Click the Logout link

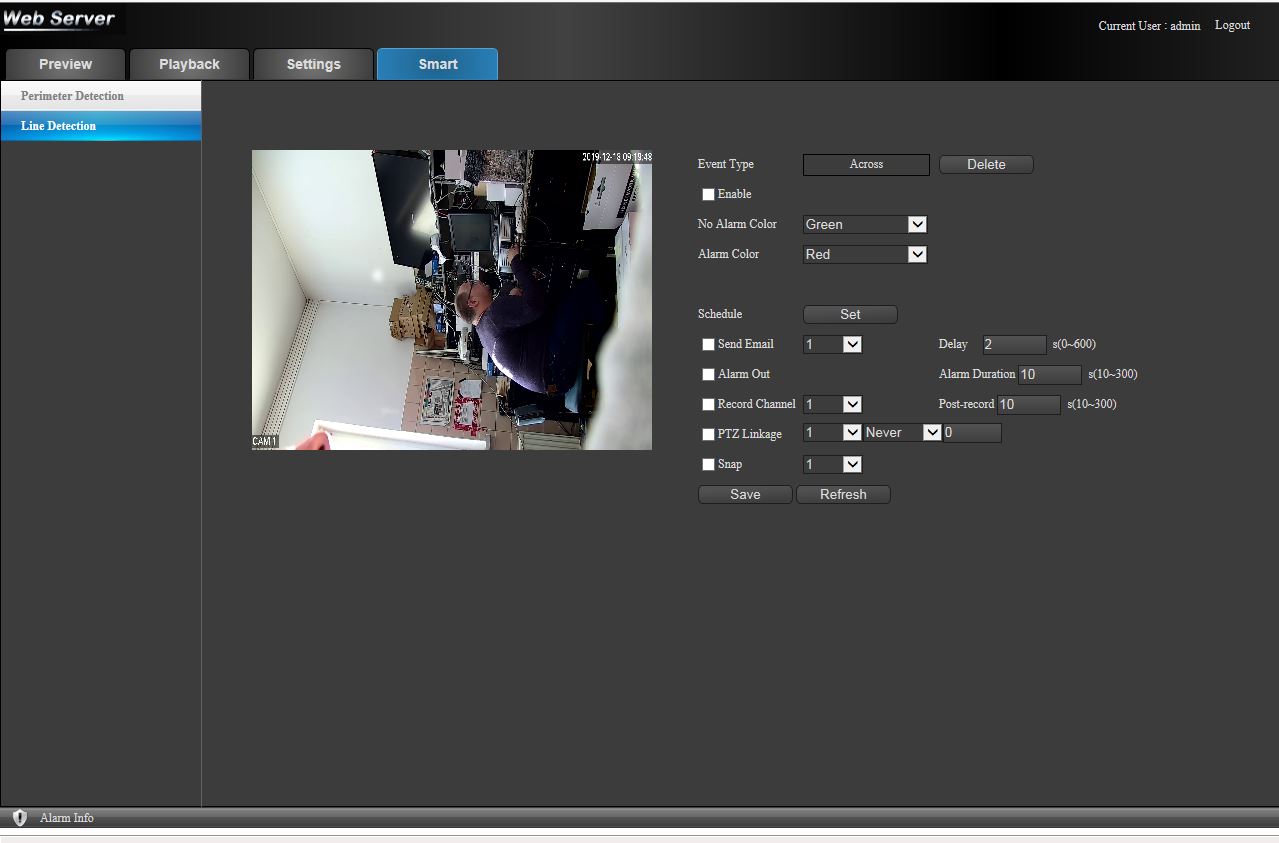1232,25
